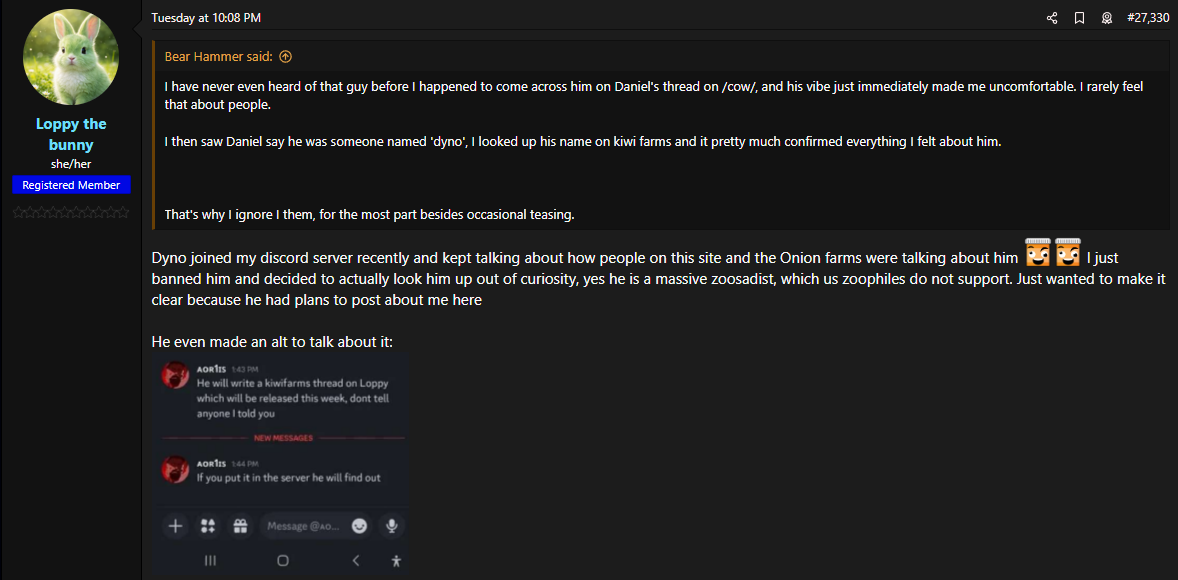Click the share post icon
Screen dimensions: 1178x580
tap(1052, 18)
